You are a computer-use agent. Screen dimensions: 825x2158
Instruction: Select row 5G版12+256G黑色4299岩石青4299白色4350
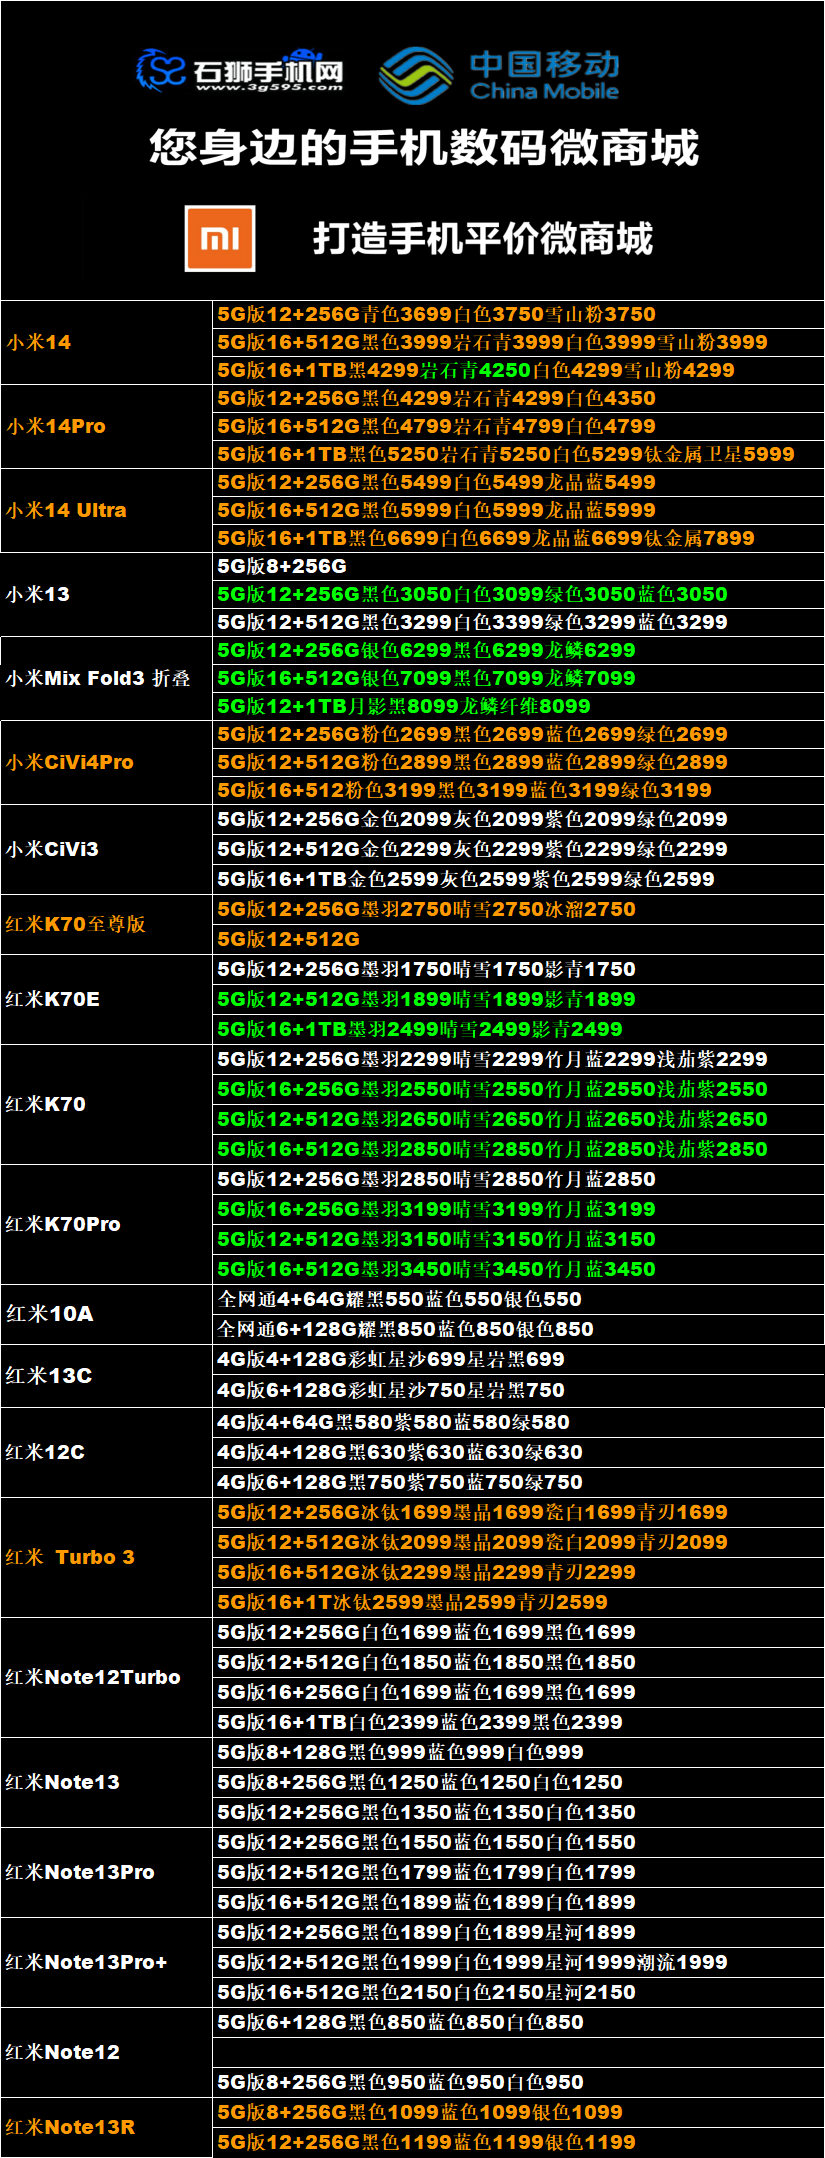pos(519,398)
